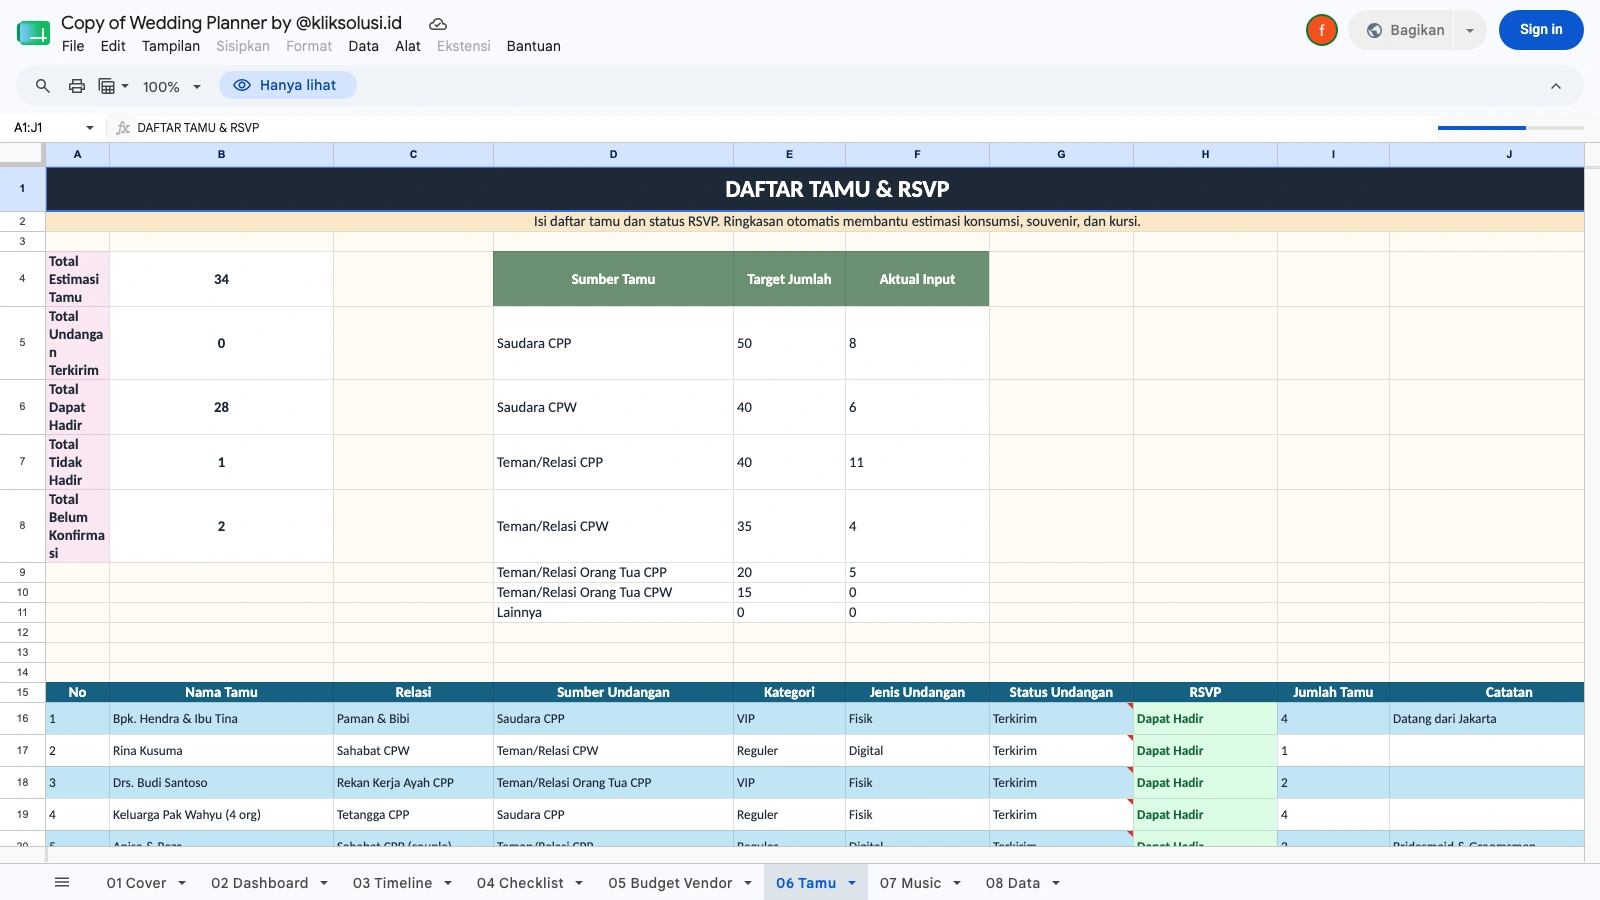Screen dimensions: 1600x900
Task: Click the Bagikan share button
Action: tap(1406, 30)
